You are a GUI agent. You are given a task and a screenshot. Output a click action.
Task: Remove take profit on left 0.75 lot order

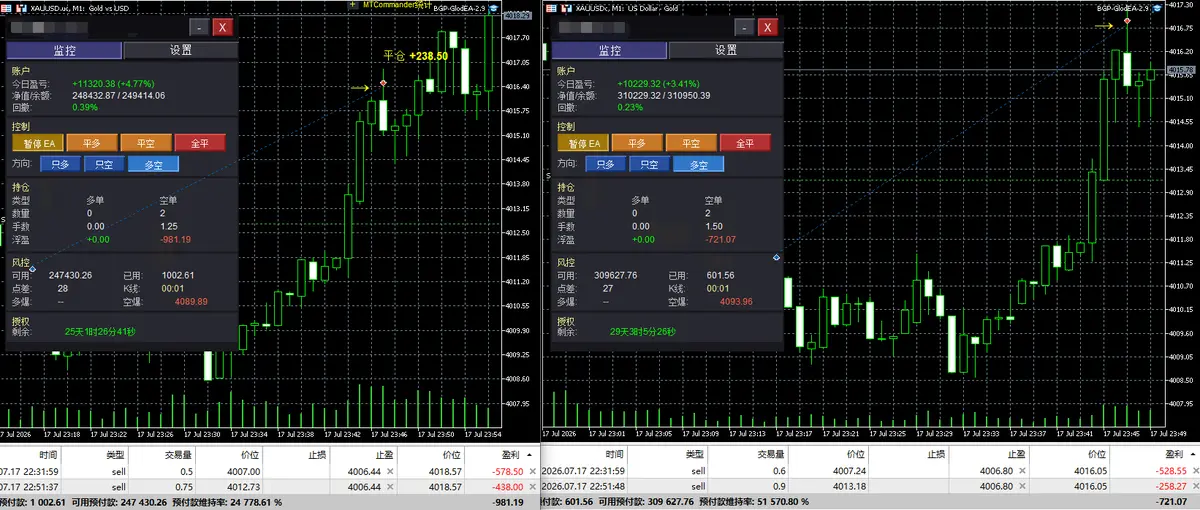(390, 486)
